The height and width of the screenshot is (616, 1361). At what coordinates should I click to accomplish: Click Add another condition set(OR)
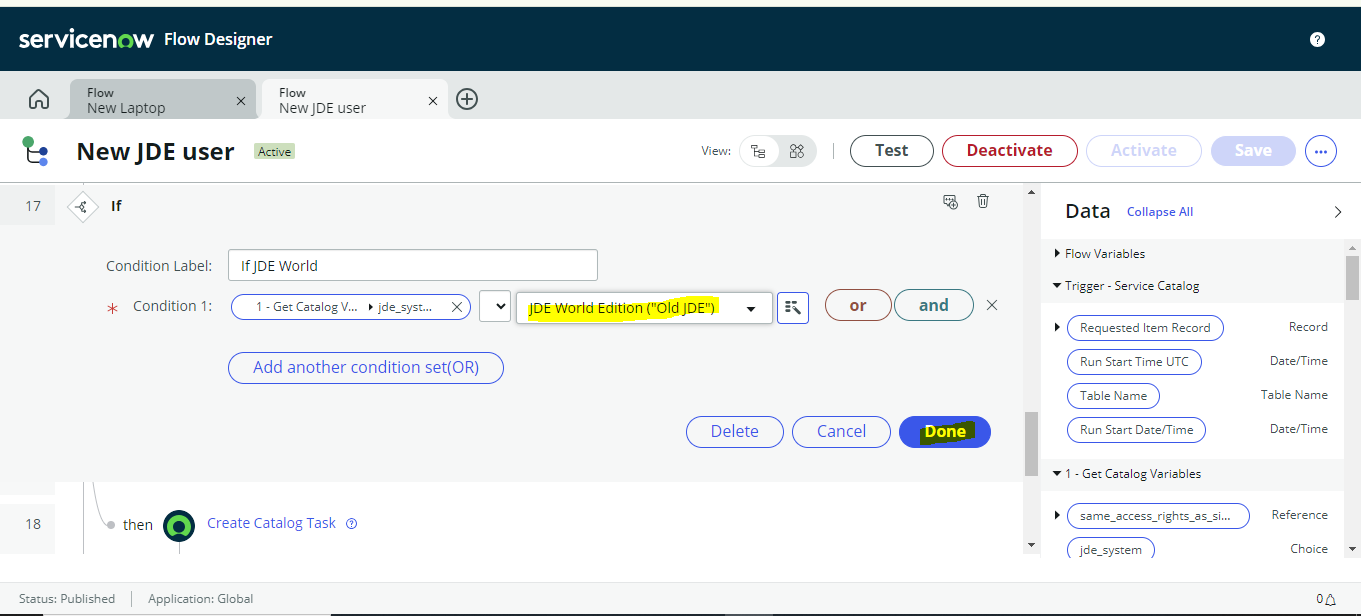(366, 367)
